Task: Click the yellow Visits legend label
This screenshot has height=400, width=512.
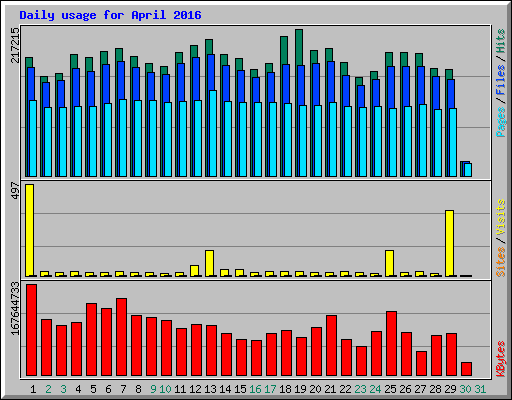Action: [500, 217]
